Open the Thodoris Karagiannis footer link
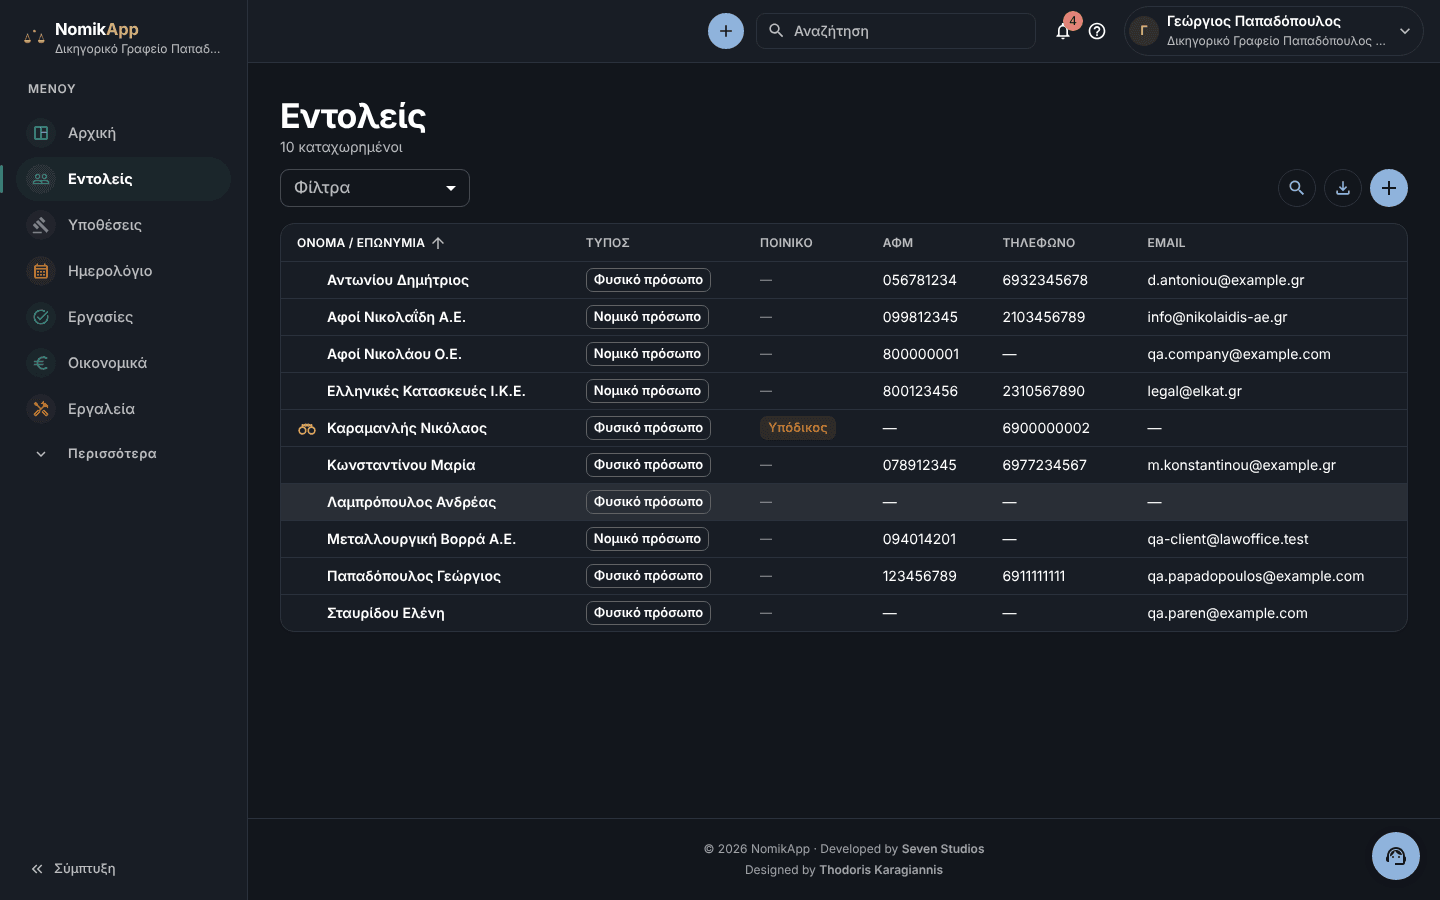This screenshot has height=900, width=1440. coord(881,870)
